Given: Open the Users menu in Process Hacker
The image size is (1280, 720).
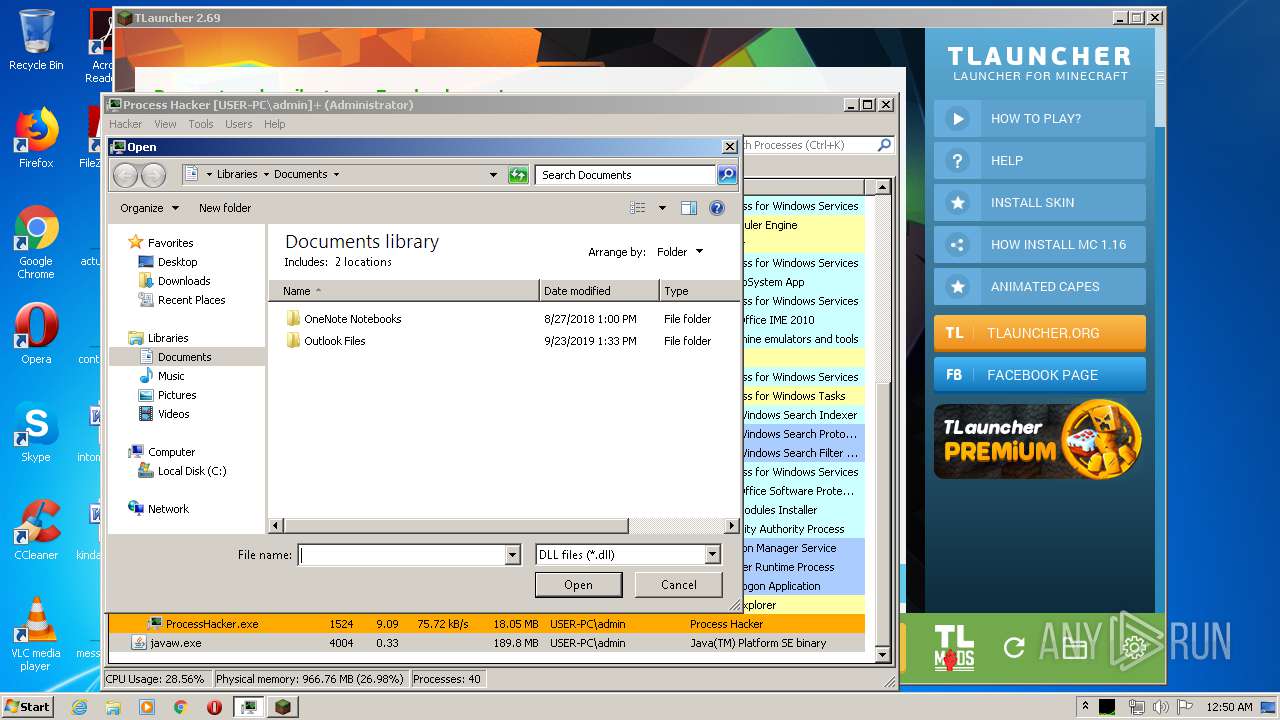Looking at the screenshot, I should point(238,124).
